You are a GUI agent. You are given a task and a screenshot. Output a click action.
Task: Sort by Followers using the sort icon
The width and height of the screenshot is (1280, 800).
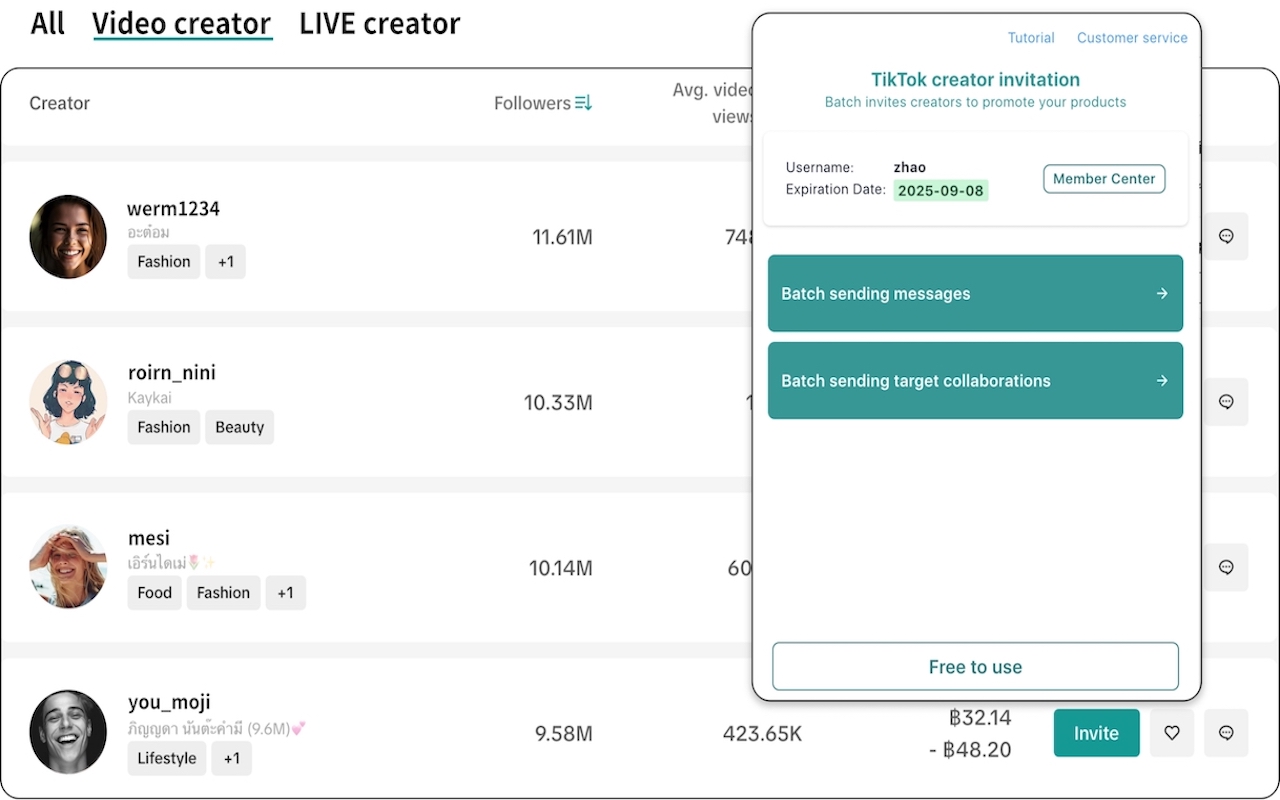pyautogui.click(x=583, y=103)
